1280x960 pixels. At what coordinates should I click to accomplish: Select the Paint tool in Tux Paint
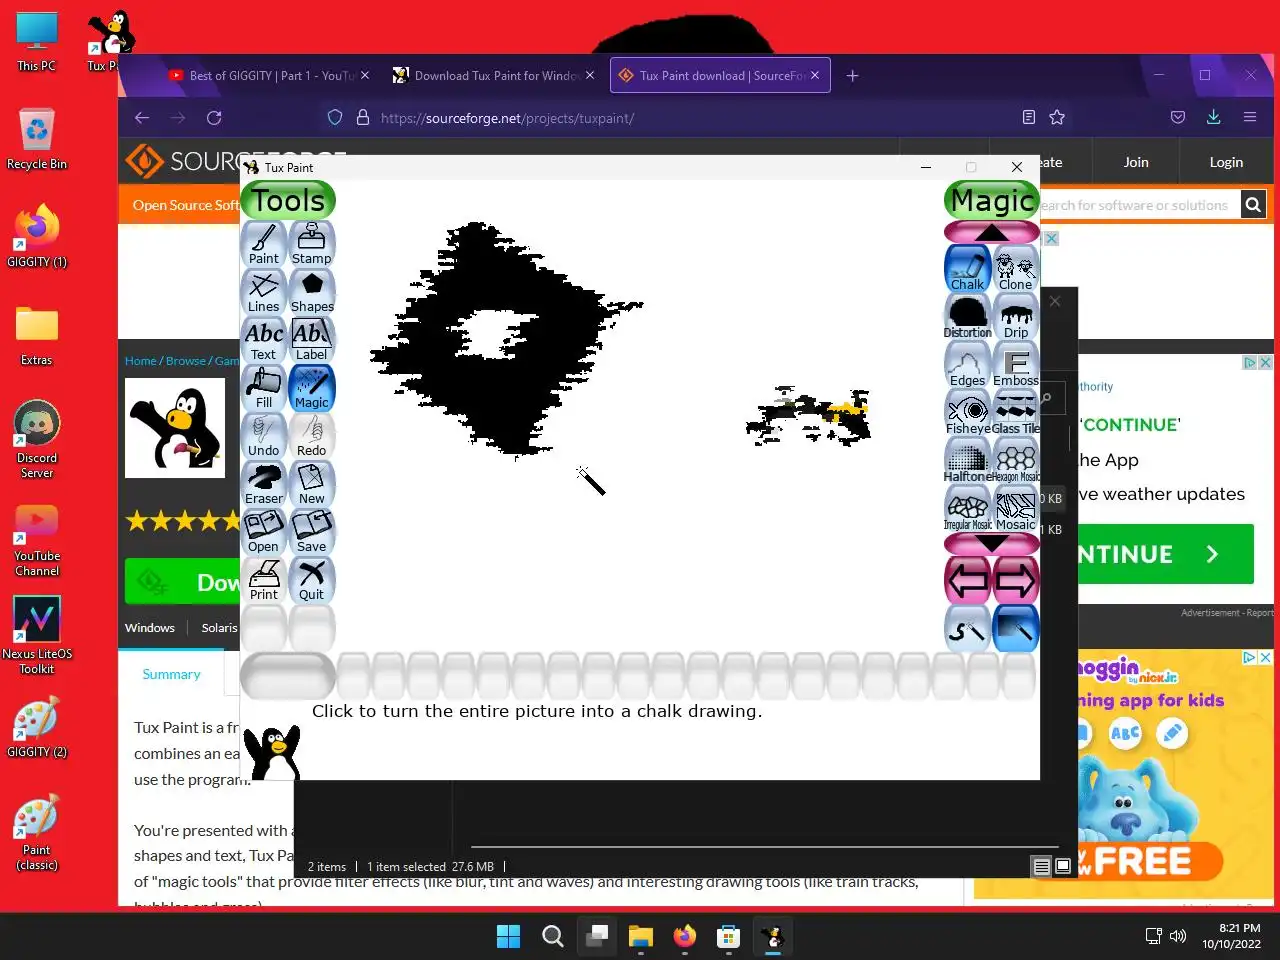pyautogui.click(x=264, y=244)
